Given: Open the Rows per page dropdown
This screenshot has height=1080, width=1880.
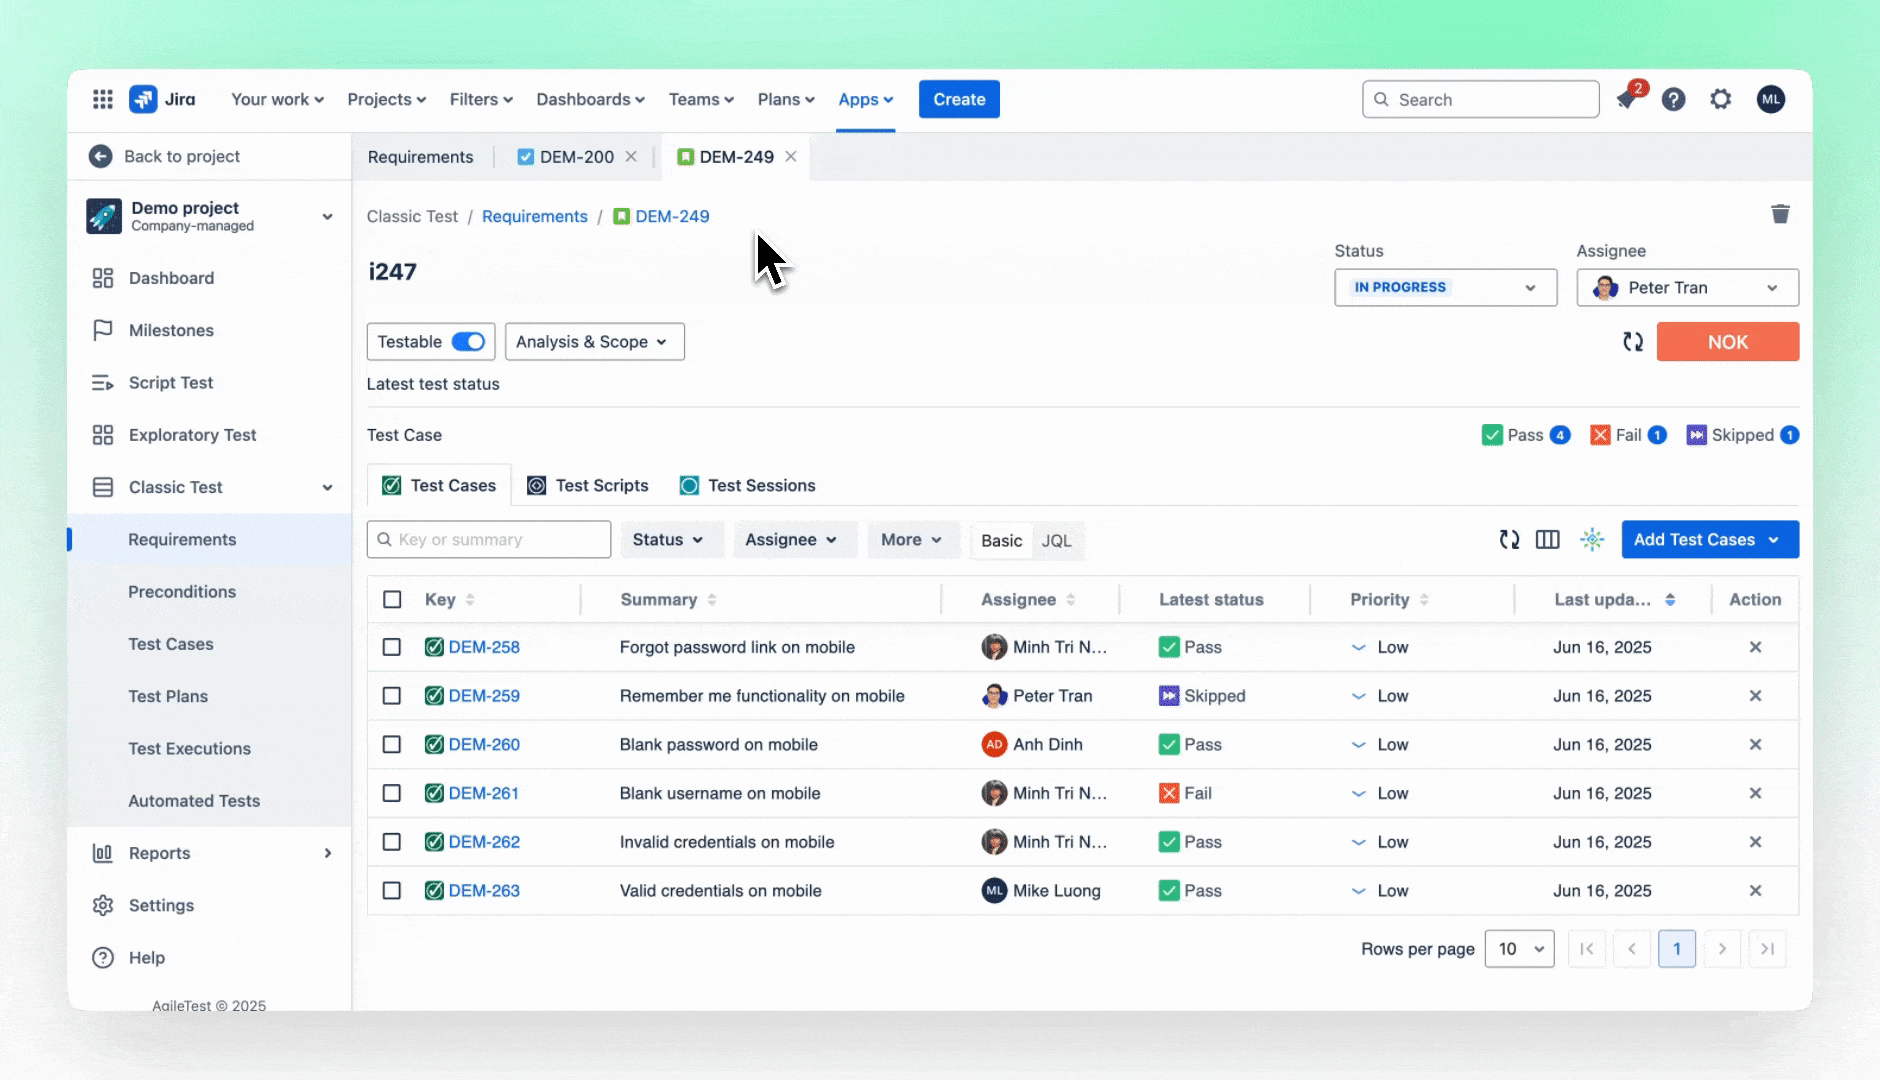Looking at the screenshot, I should click(1518, 948).
